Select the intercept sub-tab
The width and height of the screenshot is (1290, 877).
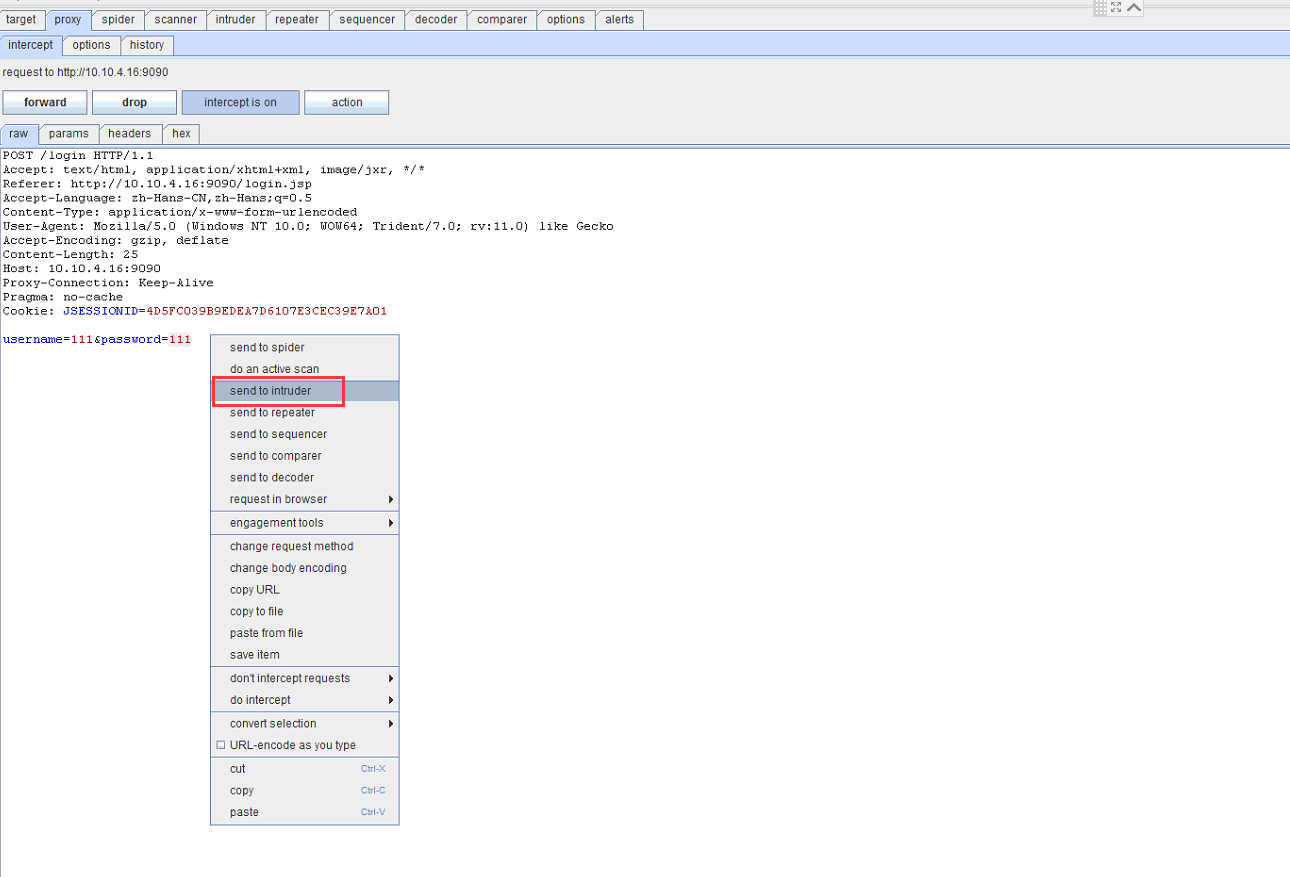point(31,45)
